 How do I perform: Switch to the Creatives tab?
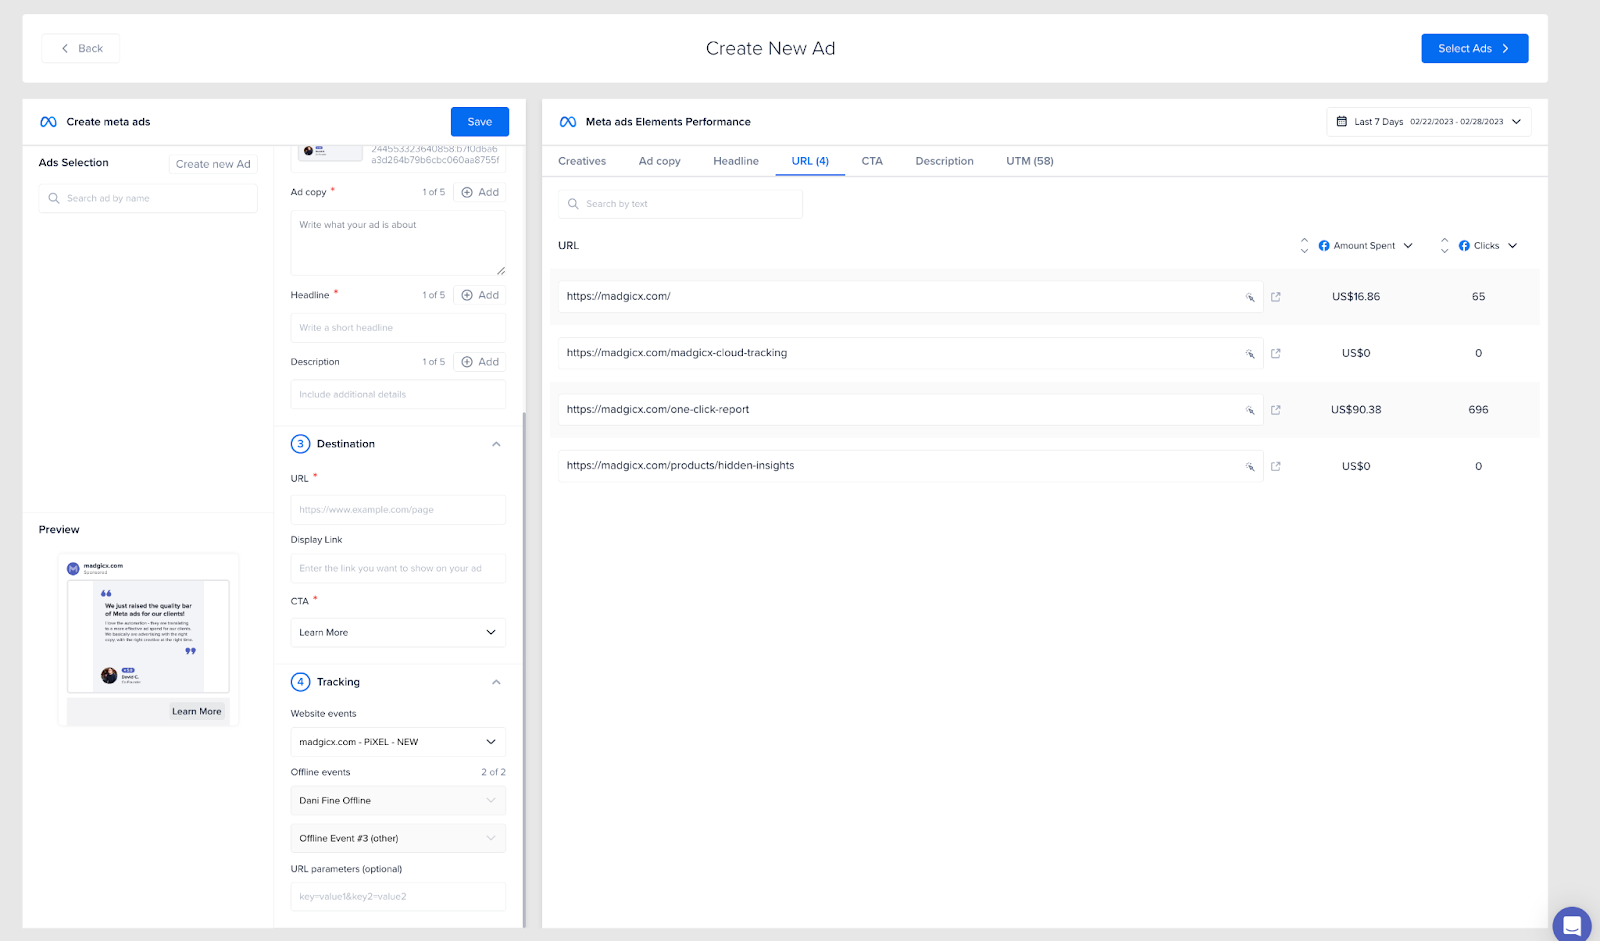(x=582, y=160)
